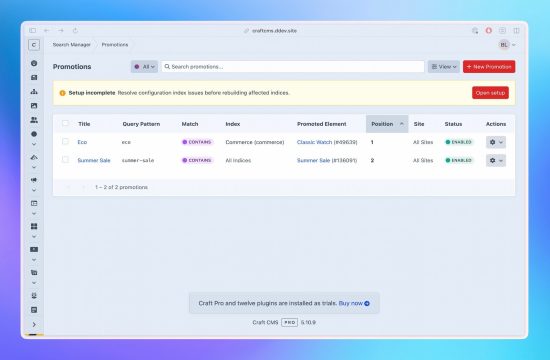Image resolution: width=550 pixels, height=360 pixels.
Task: Create a New Promotion
Action: pyautogui.click(x=489, y=67)
